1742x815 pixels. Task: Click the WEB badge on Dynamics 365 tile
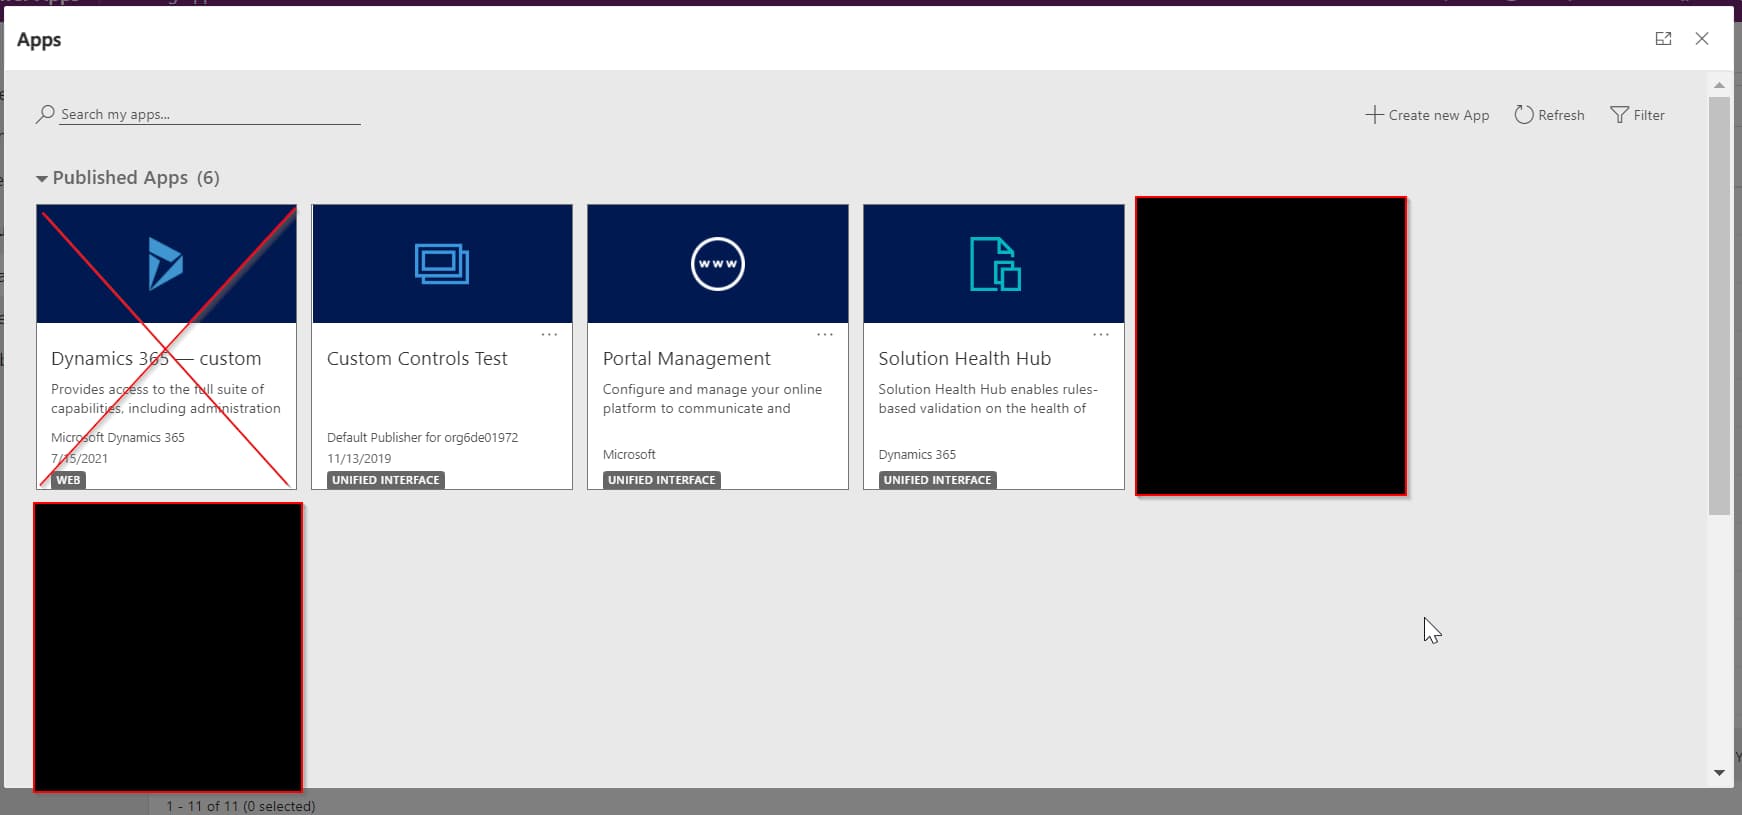(x=68, y=480)
